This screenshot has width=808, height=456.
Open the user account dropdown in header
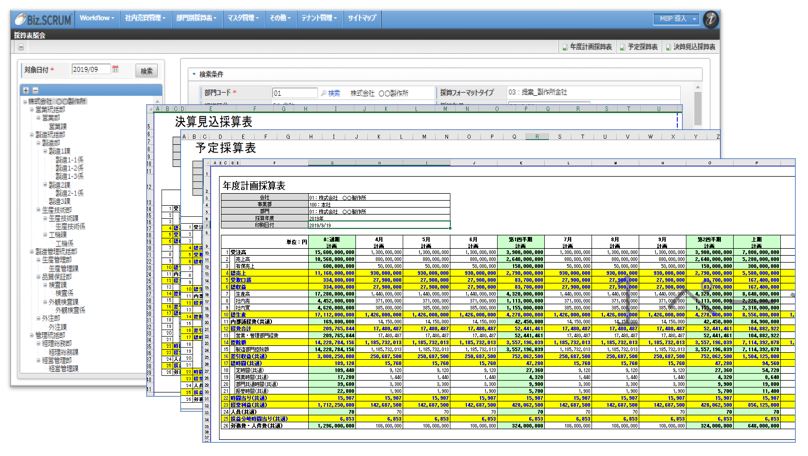click(676, 19)
